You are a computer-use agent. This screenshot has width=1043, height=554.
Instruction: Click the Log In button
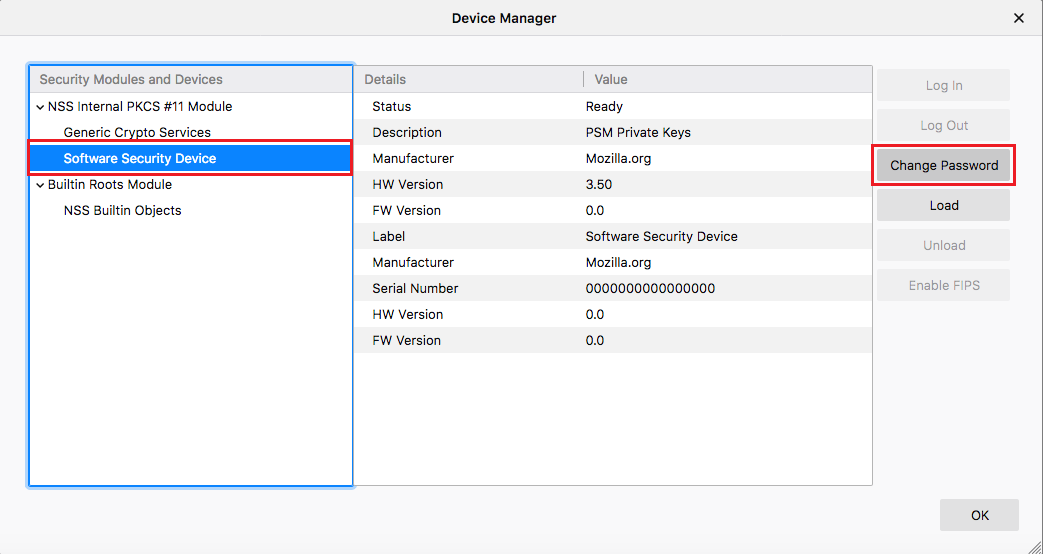943,86
